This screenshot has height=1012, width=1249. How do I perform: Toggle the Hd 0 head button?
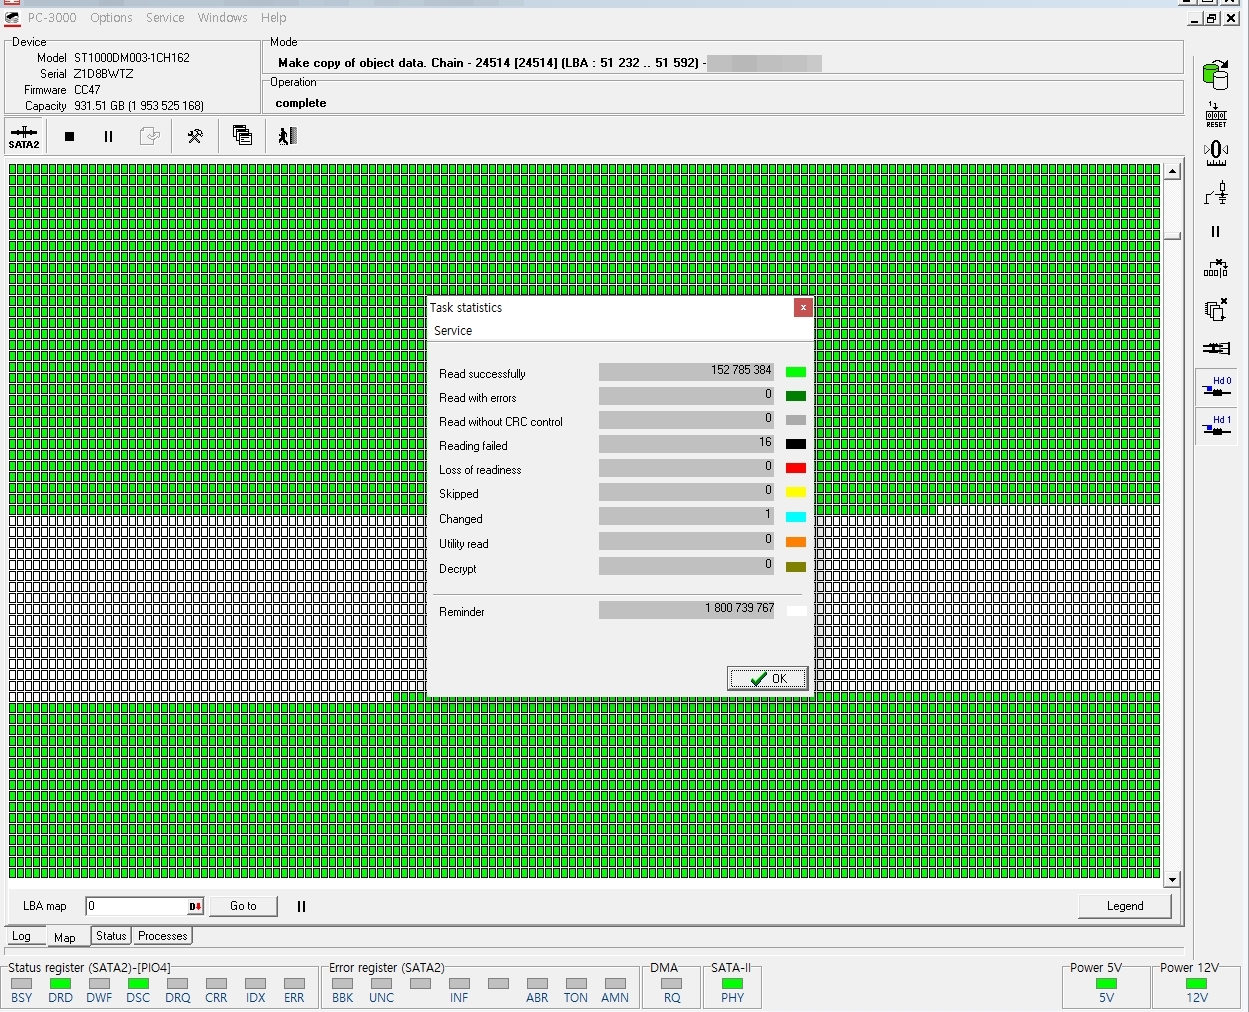[1217, 388]
